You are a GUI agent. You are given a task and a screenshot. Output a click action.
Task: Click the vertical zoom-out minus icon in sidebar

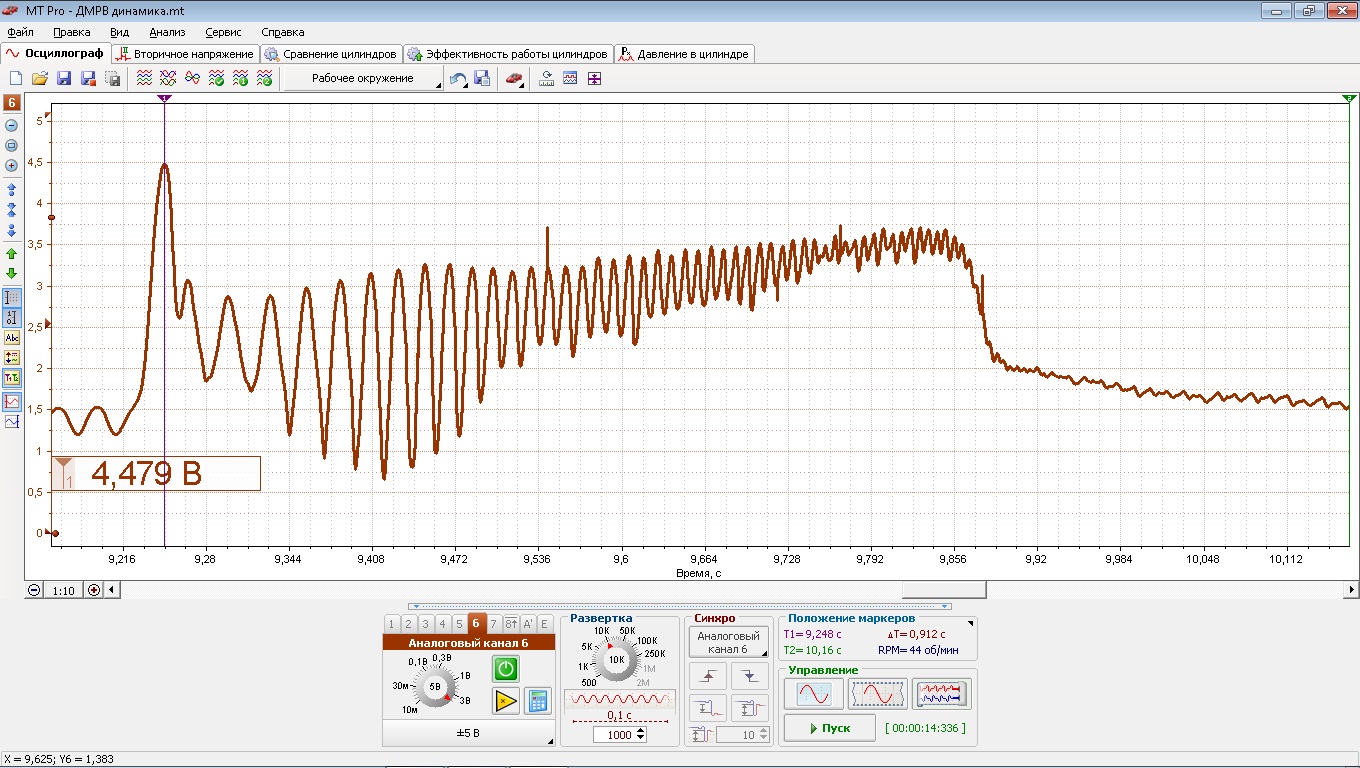(12, 125)
